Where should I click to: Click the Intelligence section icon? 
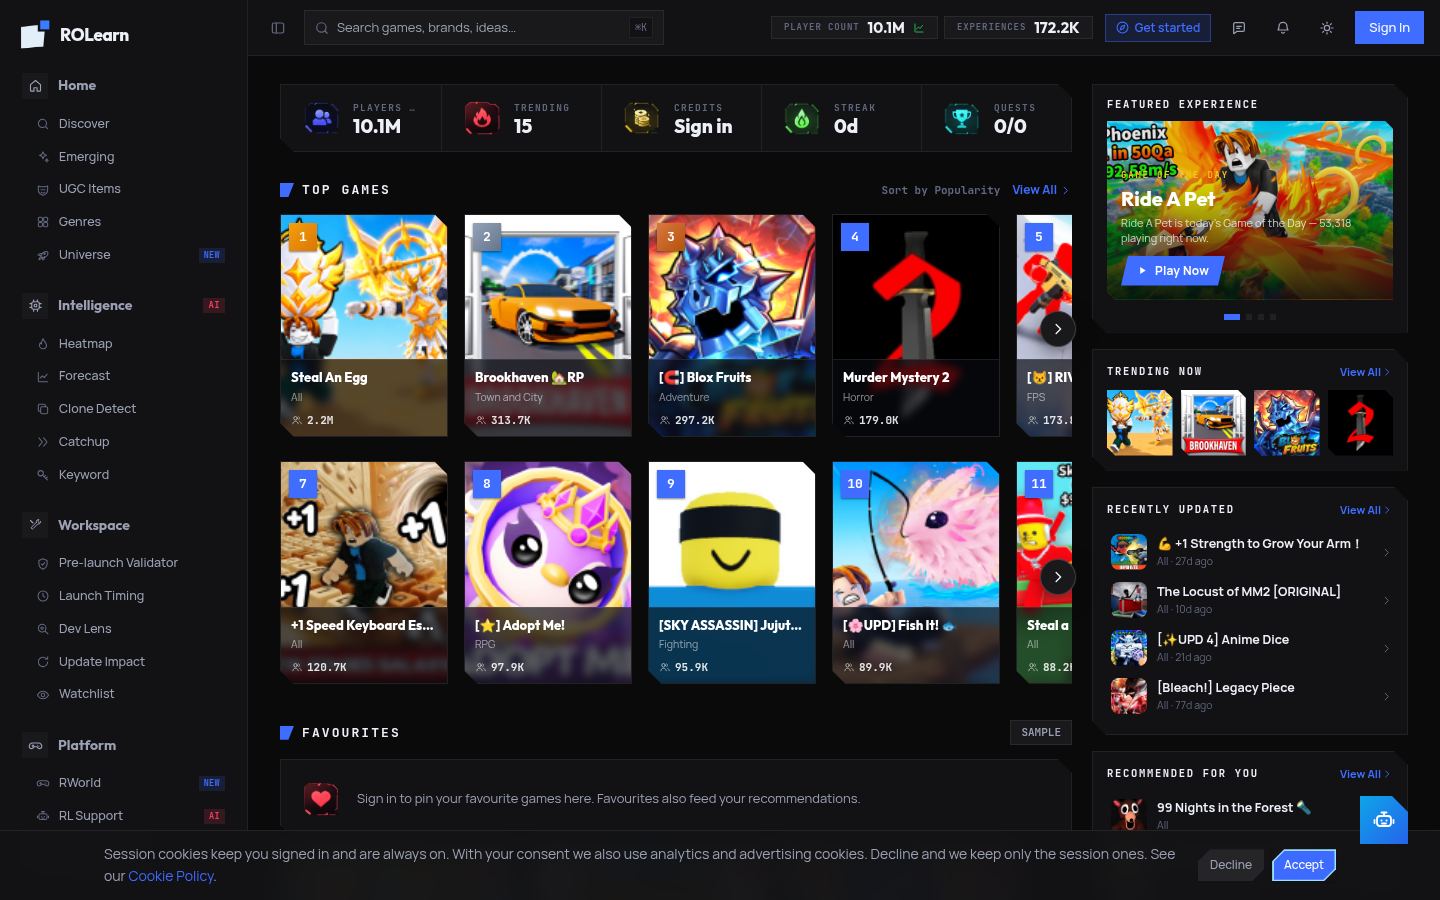[x=35, y=305]
